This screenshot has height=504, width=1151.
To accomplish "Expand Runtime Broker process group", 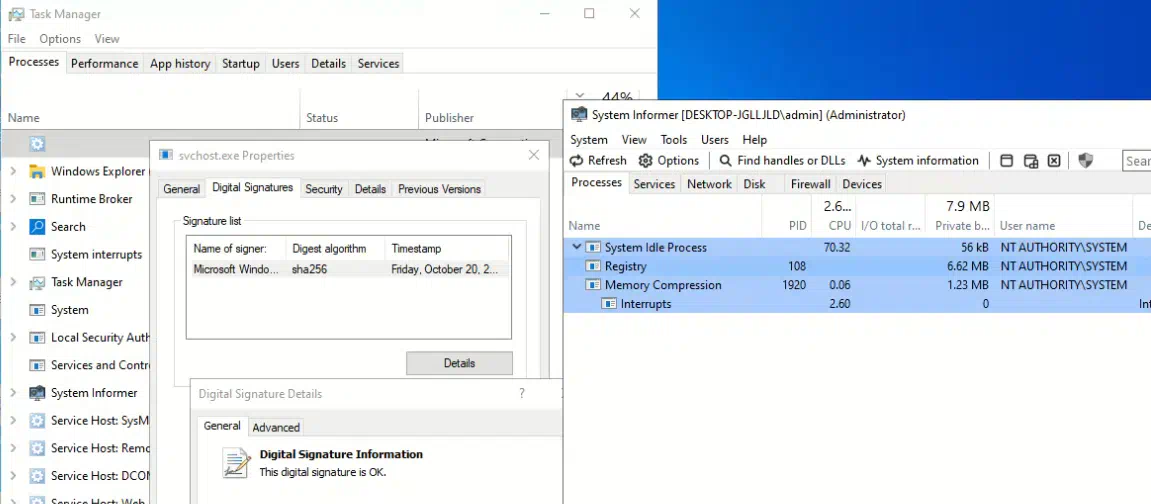I will point(13,199).
